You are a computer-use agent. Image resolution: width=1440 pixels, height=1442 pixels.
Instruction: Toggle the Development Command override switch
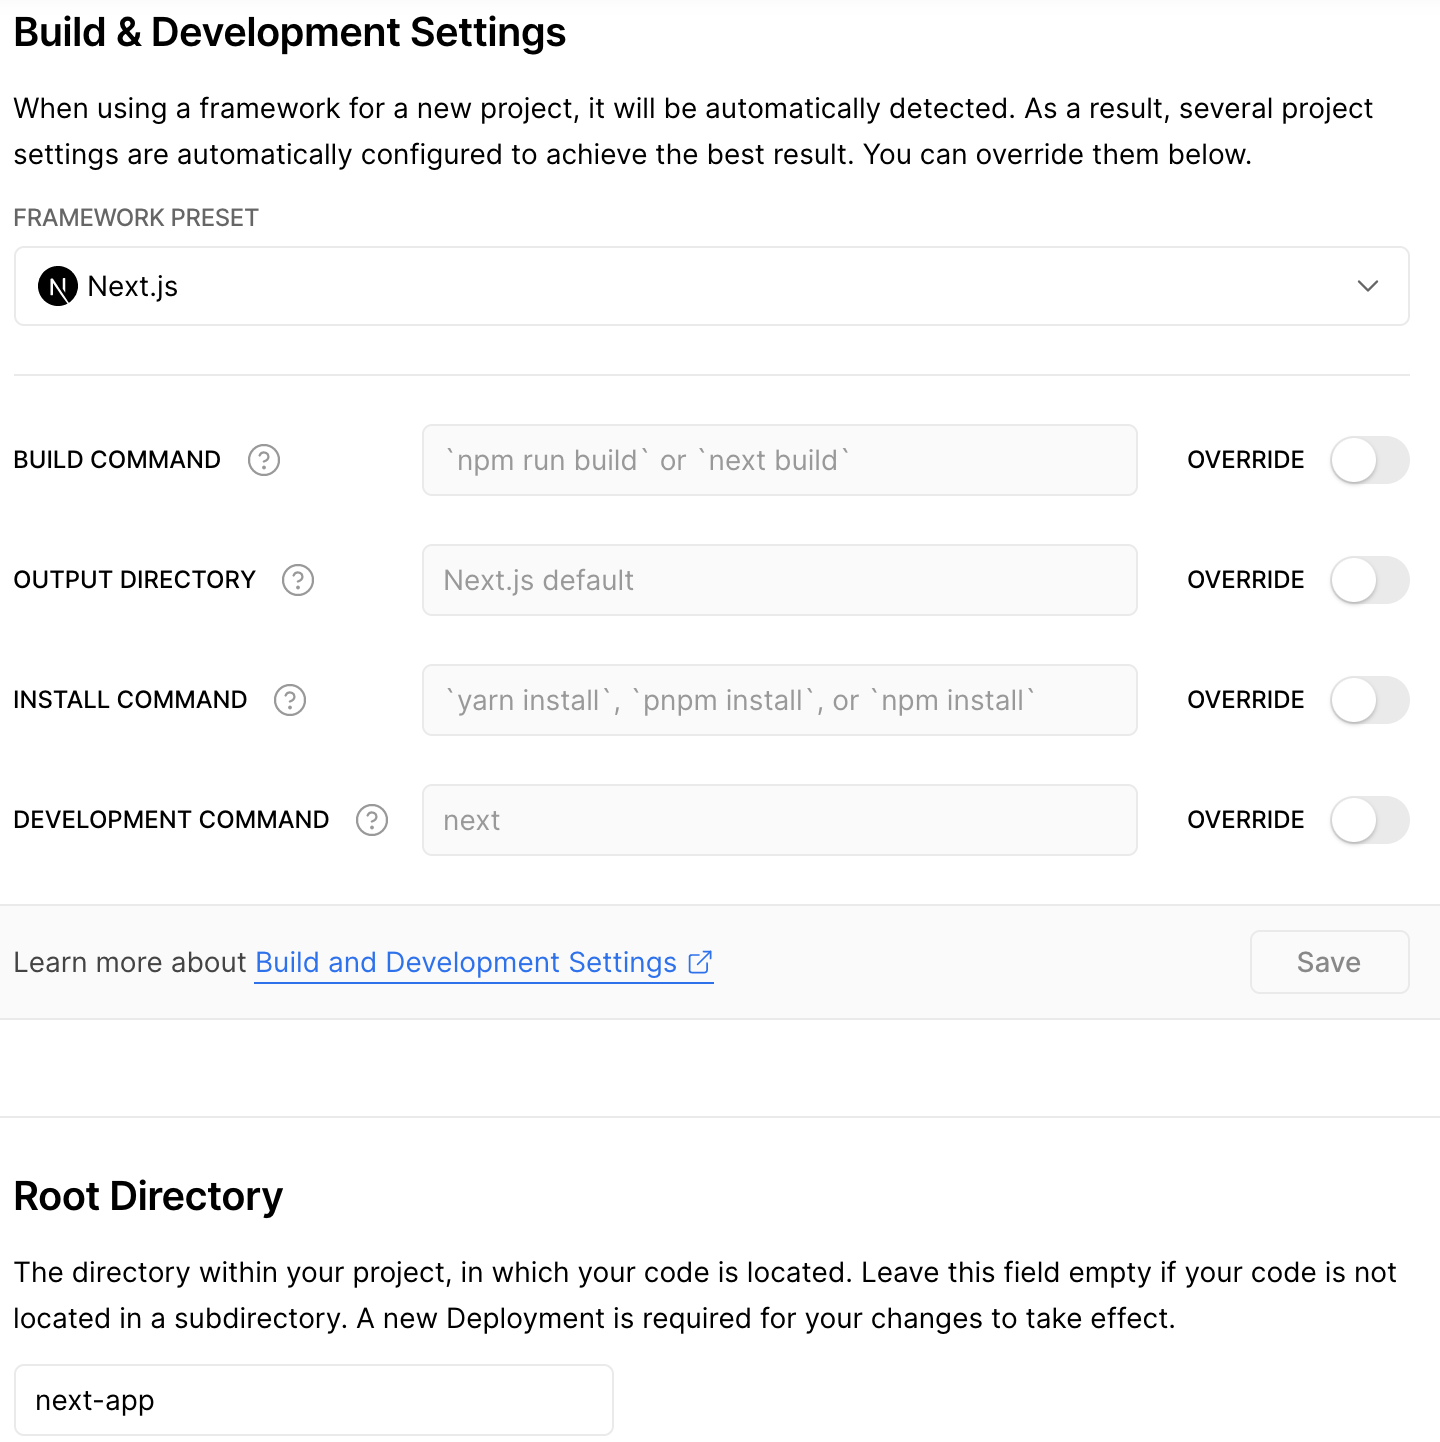pyautogui.click(x=1370, y=820)
